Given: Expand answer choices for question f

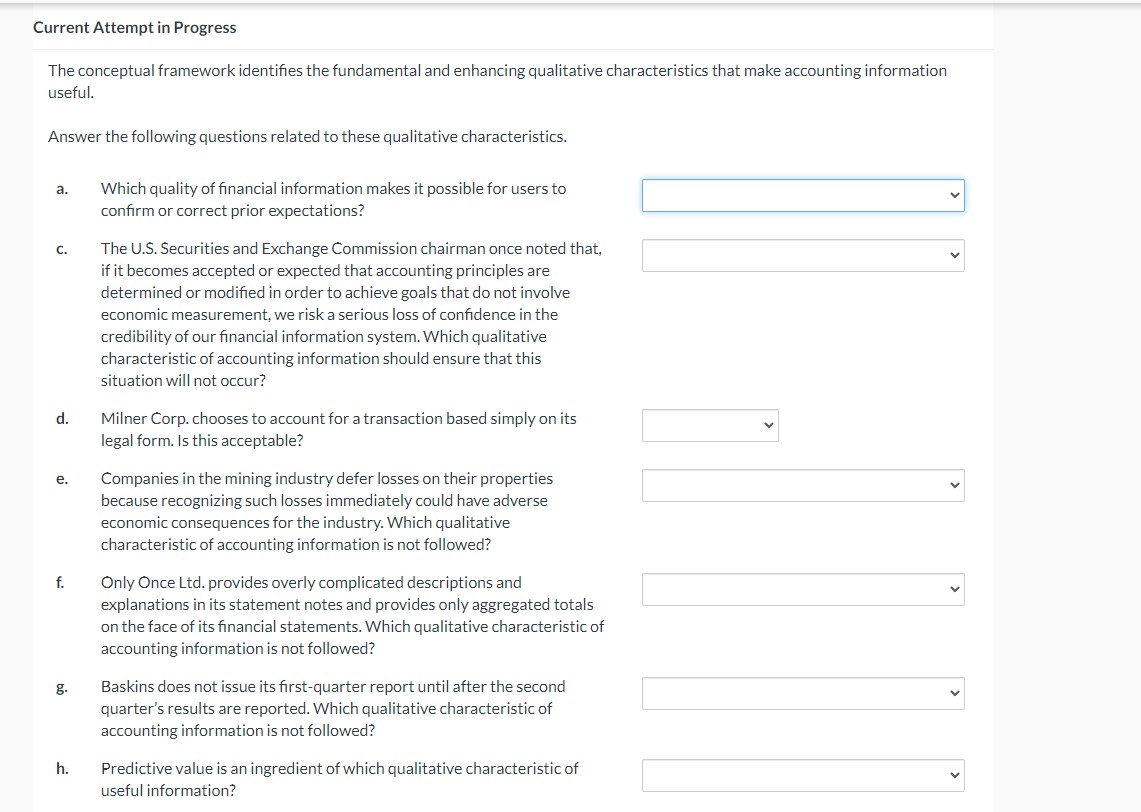Looking at the screenshot, I should coord(954,589).
